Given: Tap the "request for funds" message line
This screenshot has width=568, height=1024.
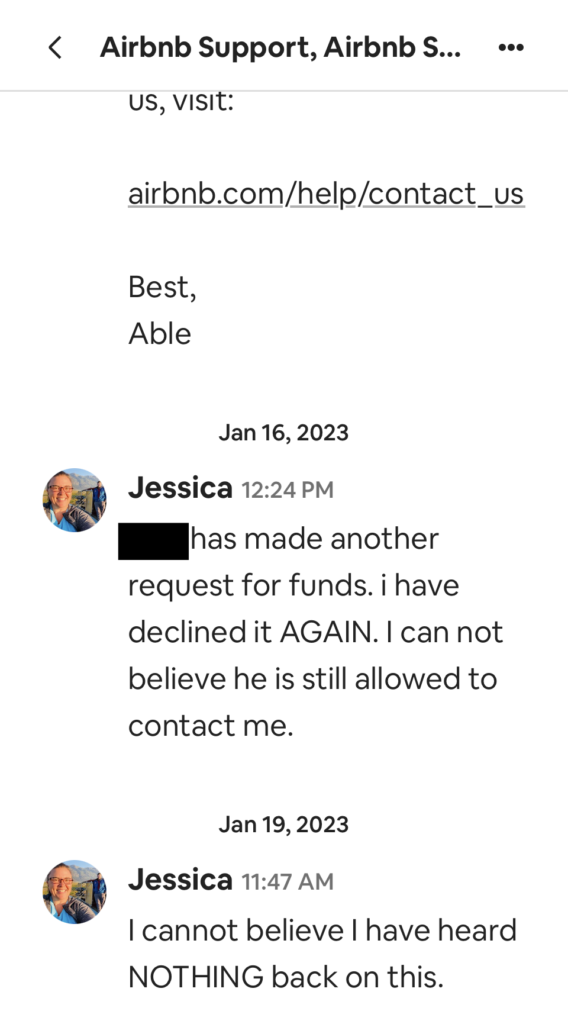Looking at the screenshot, I should pos(294,586).
